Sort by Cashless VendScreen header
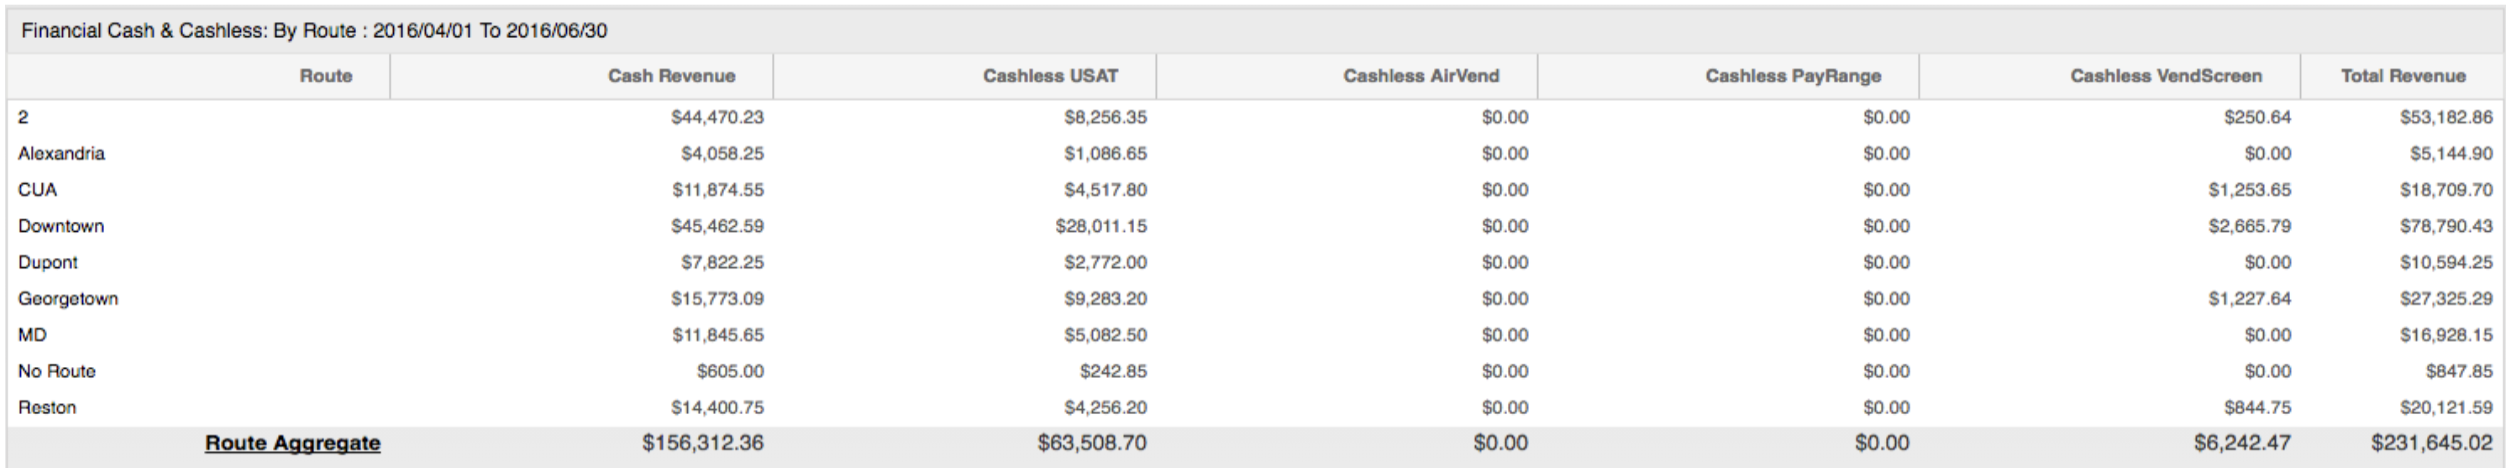The height and width of the screenshot is (468, 2506). point(2165,76)
